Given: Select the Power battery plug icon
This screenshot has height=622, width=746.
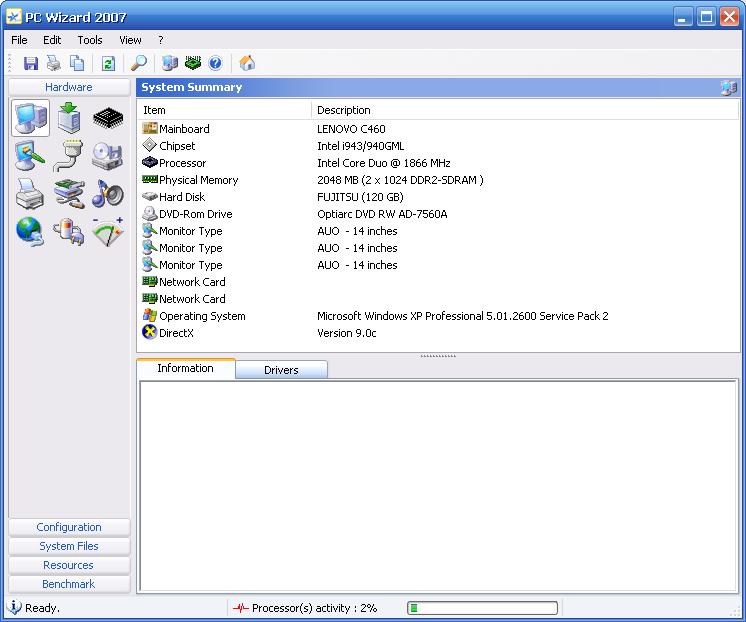Looking at the screenshot, I should point(69,232).
